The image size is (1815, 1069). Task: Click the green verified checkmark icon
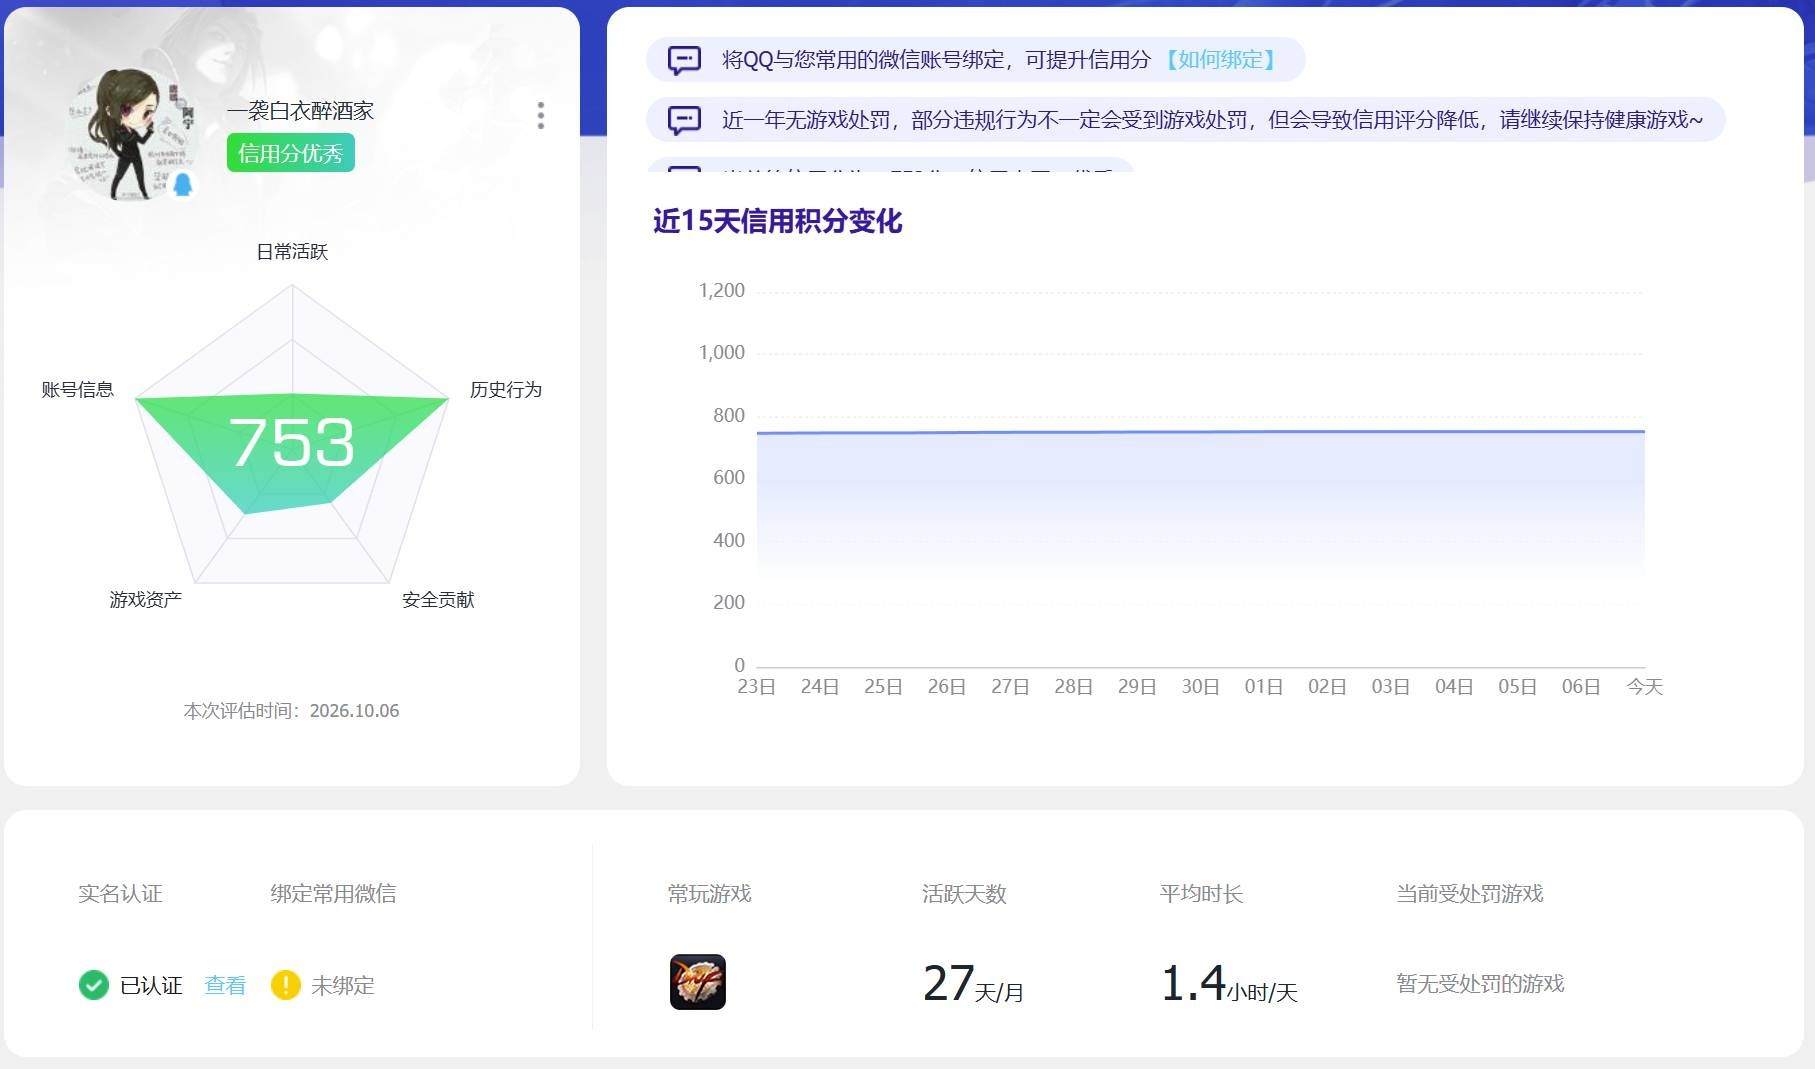pos(93,985)
